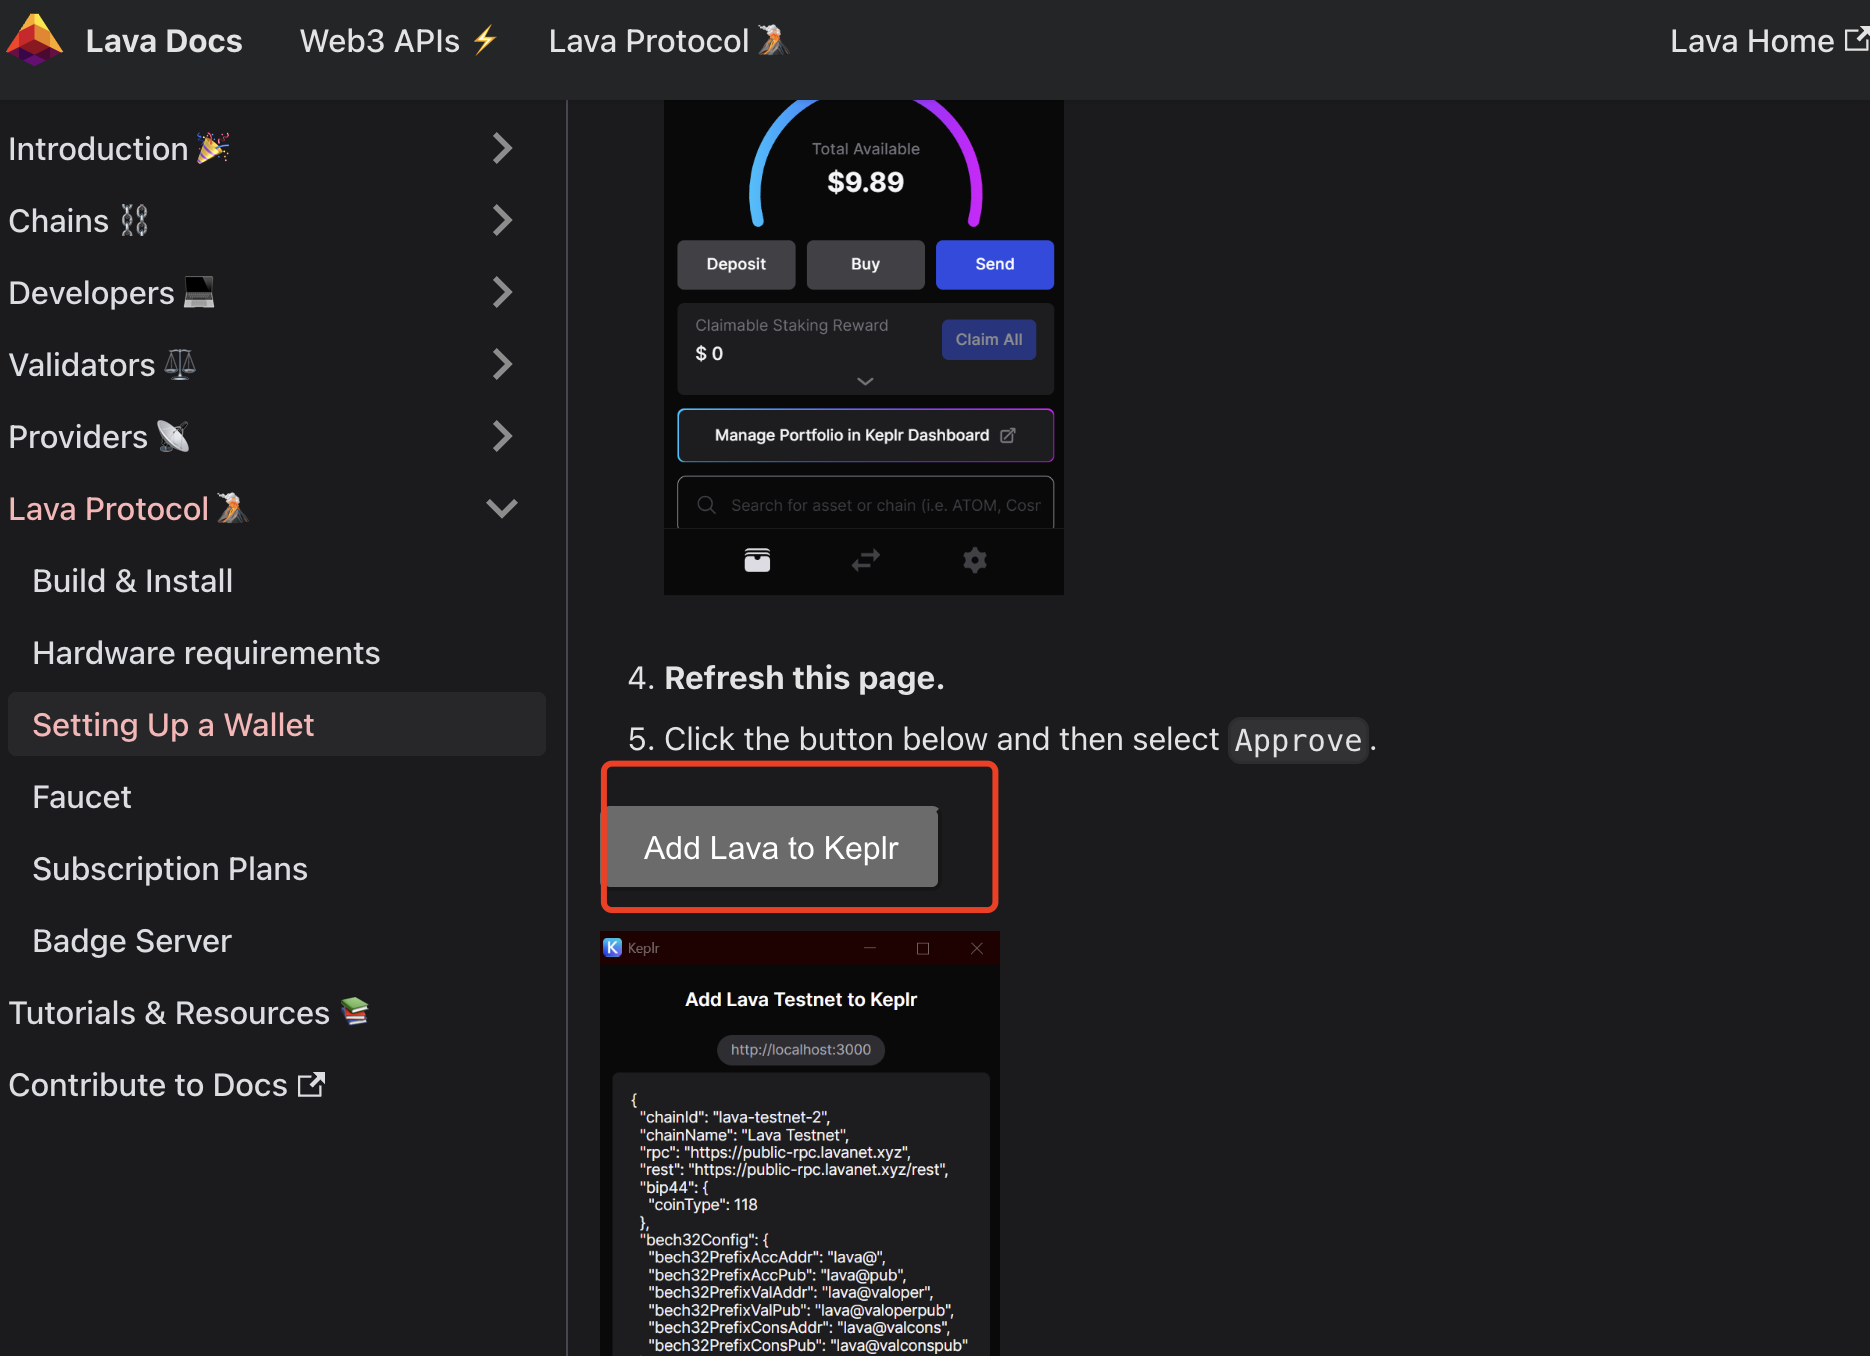
Task: Expand the Providers section chevron
Action: (502, 437)
